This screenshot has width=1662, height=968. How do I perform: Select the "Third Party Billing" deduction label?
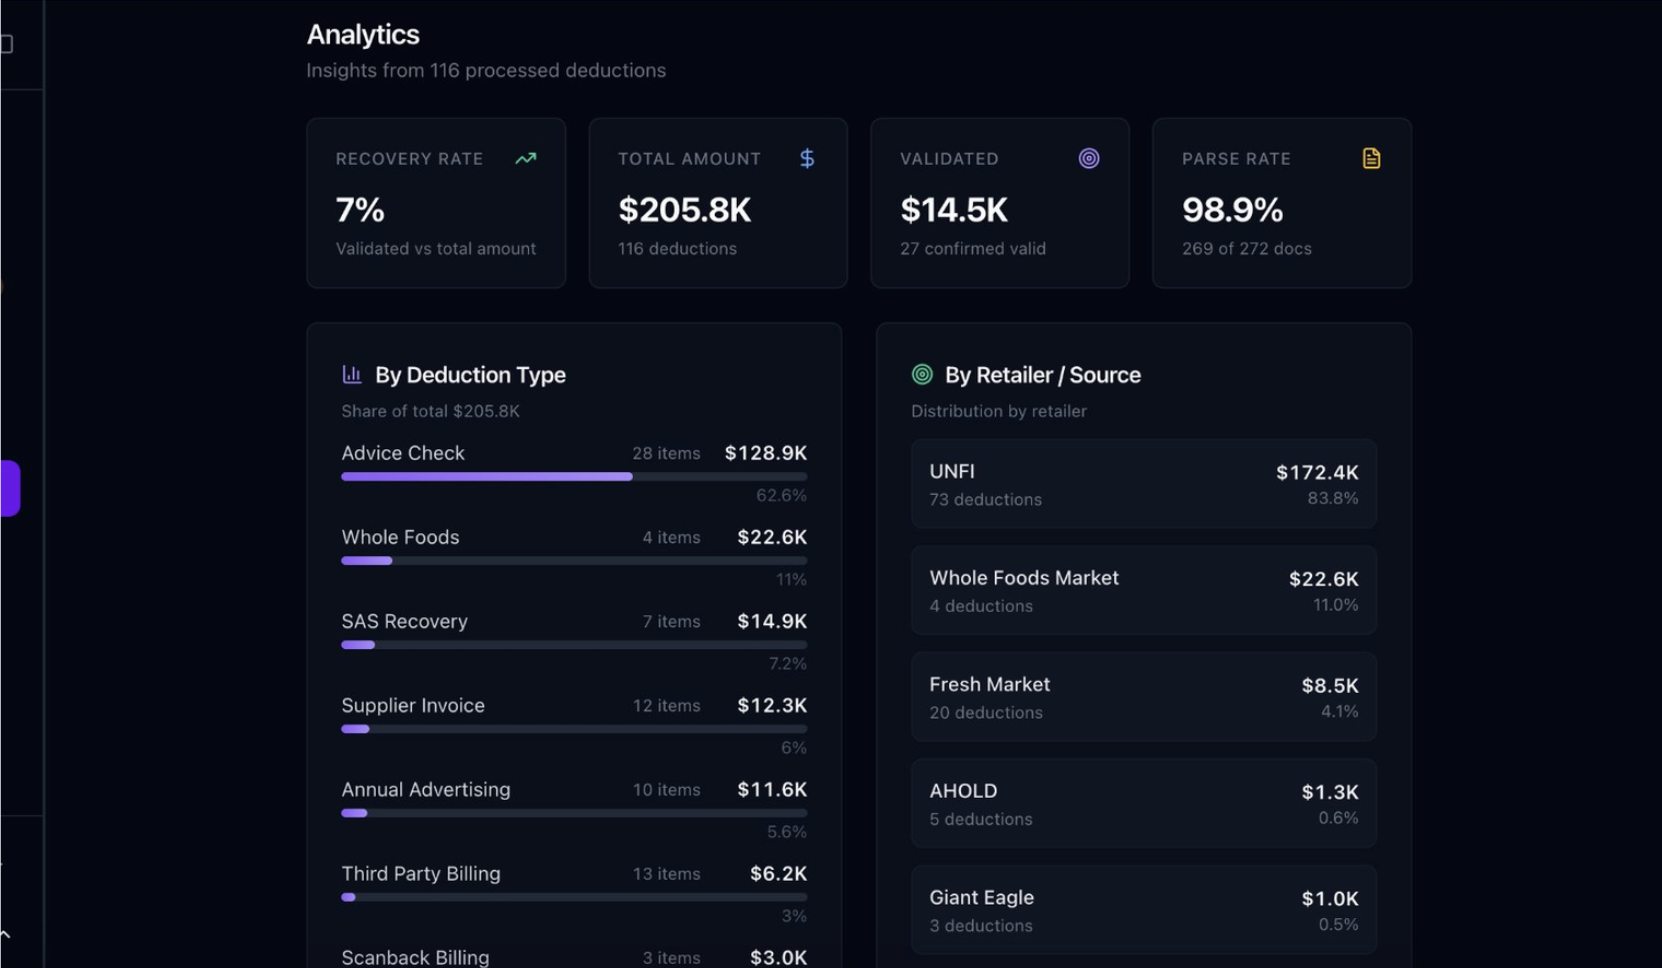coord(421,873)
